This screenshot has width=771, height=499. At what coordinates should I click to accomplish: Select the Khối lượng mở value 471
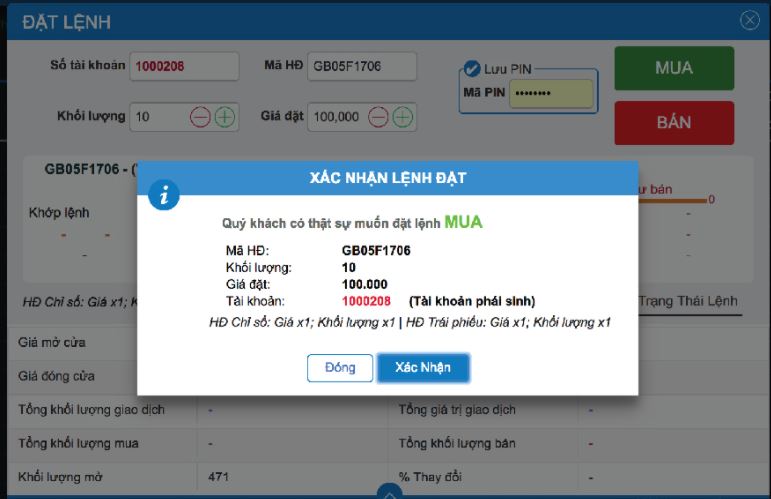point(218,477)
